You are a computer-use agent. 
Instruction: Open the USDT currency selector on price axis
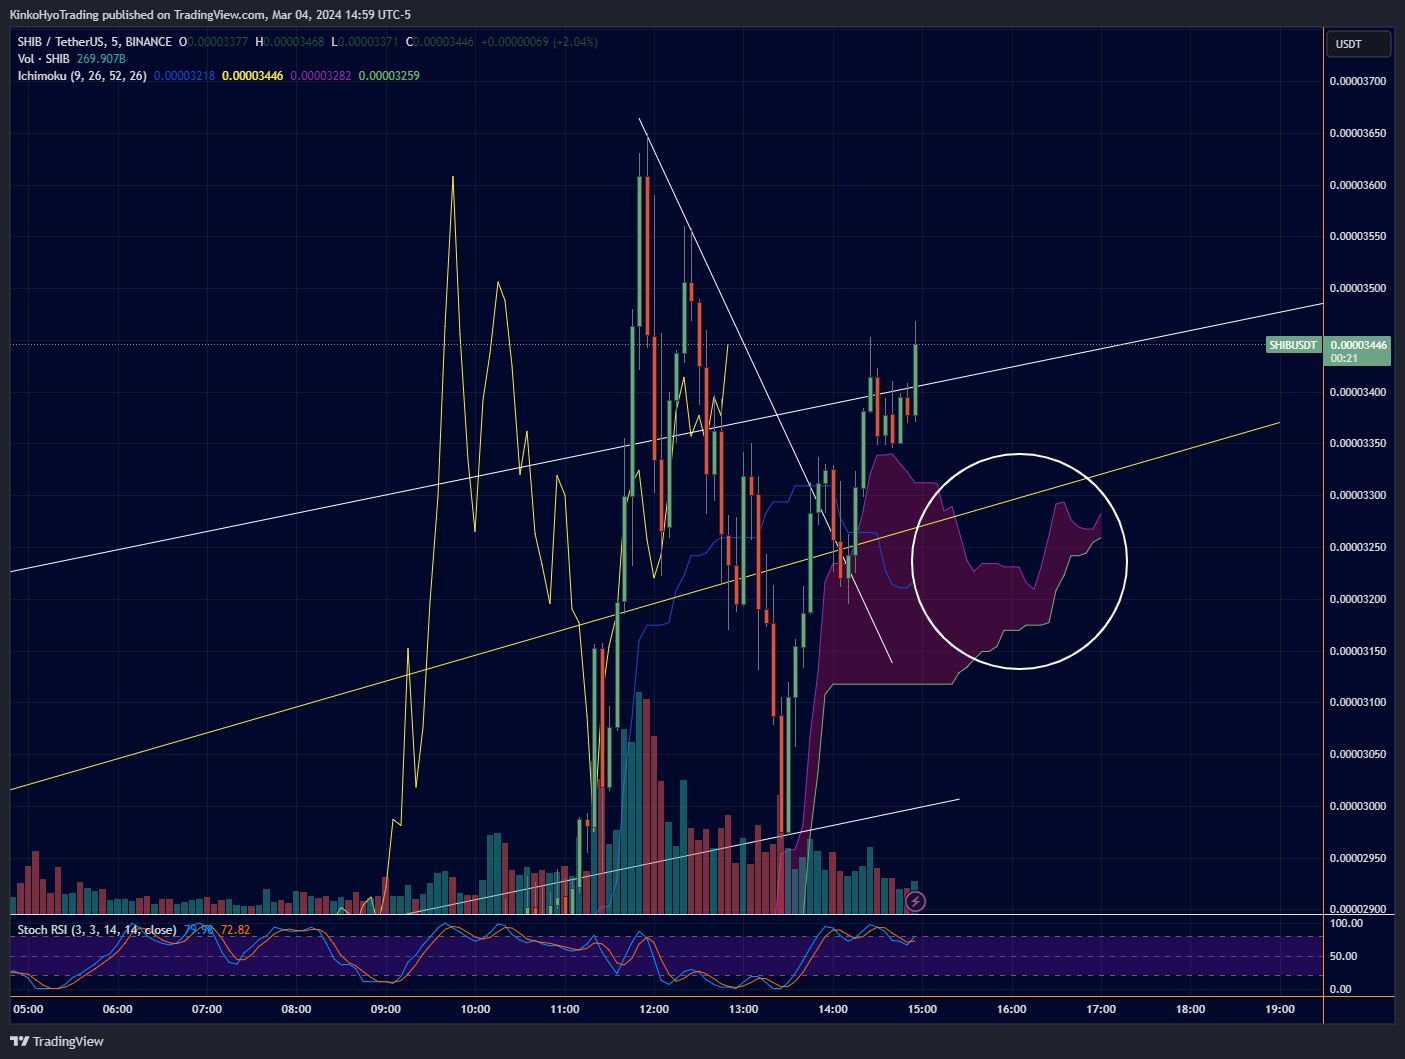1358,44
